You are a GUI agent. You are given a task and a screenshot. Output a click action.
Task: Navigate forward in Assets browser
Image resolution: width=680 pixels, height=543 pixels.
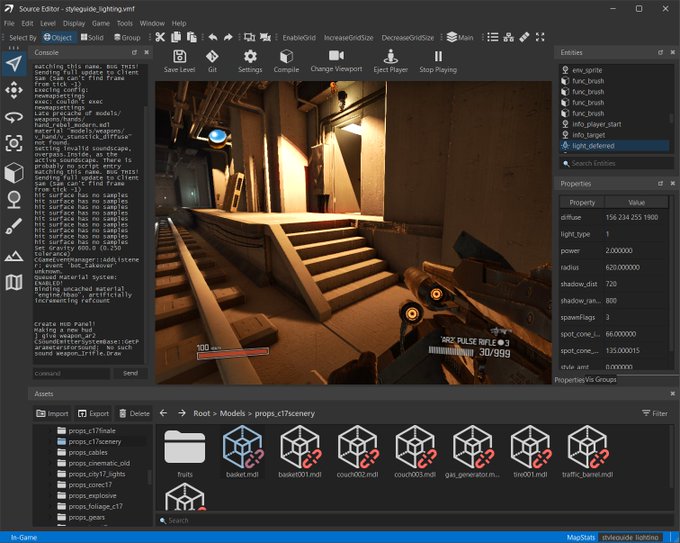(182, 413)
